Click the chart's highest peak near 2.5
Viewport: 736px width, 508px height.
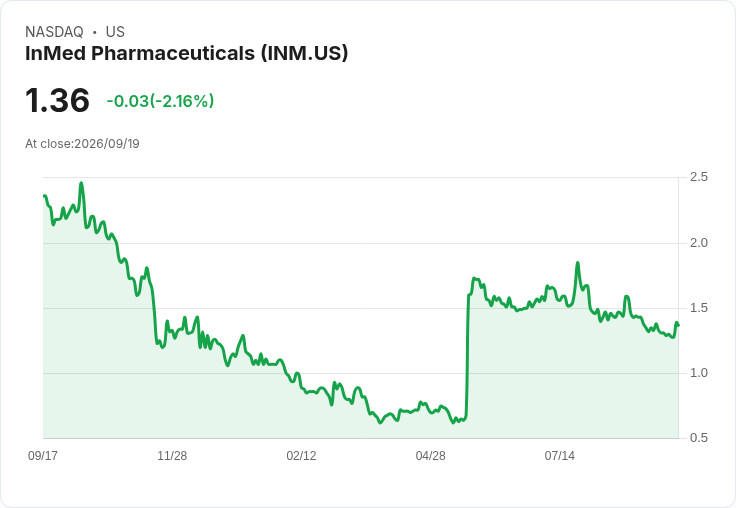click(81, 184)
